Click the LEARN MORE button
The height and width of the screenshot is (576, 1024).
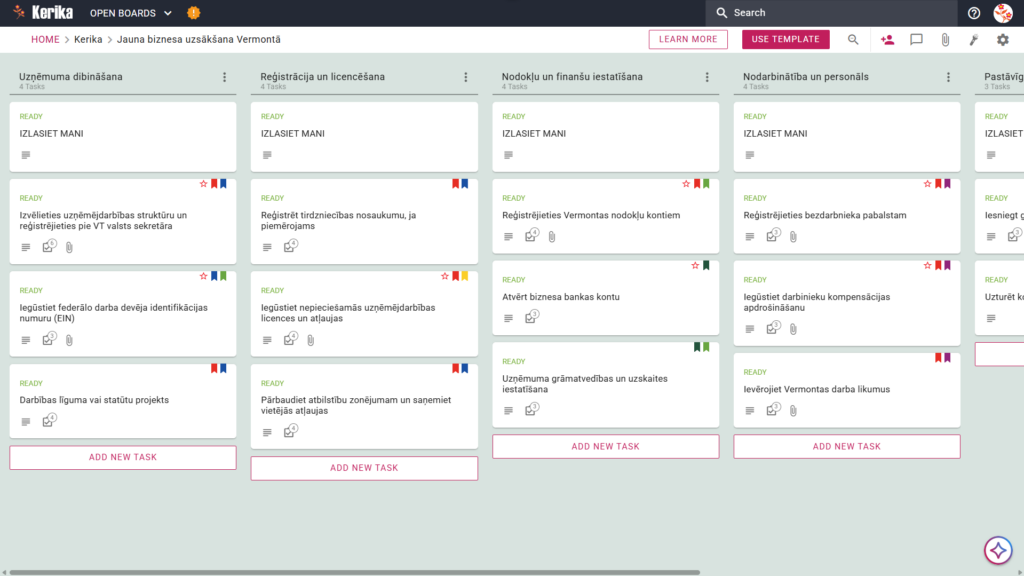tap(688, 39)
